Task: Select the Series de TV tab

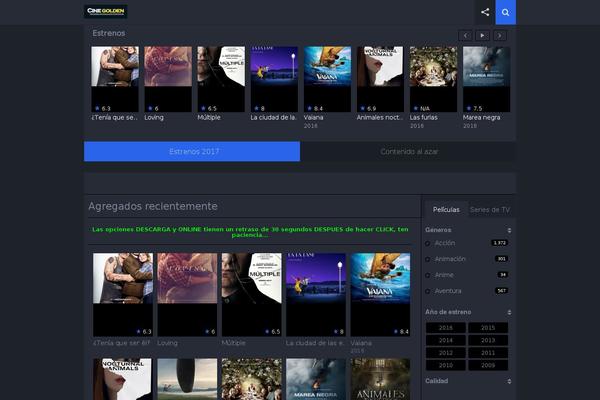Action: 490,209
